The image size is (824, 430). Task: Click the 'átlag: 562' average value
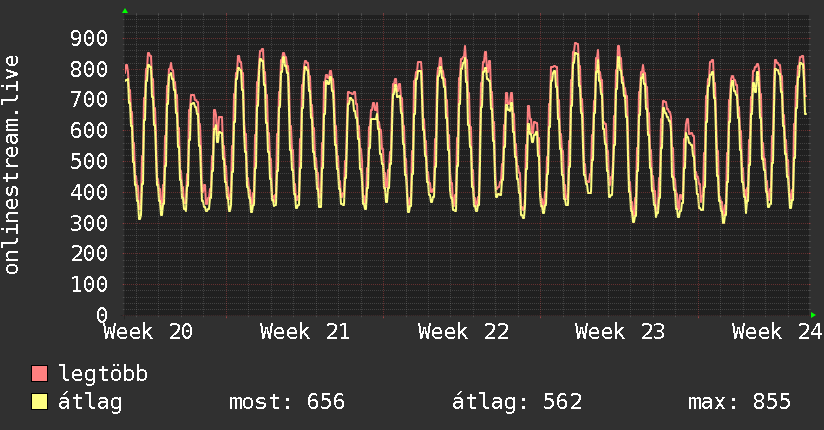point(517,402)
